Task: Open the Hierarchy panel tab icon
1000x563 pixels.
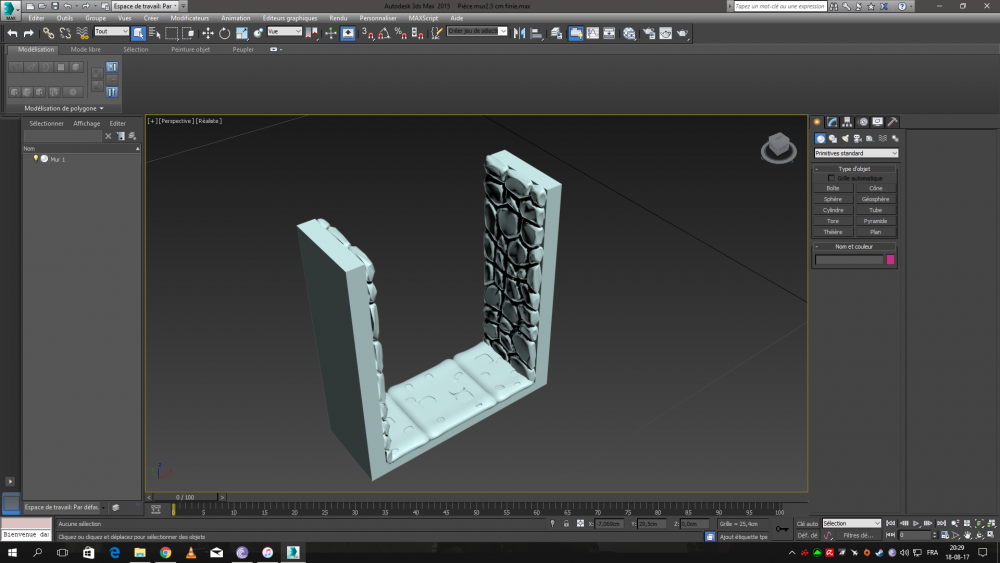Action: [x=847, y=122]
